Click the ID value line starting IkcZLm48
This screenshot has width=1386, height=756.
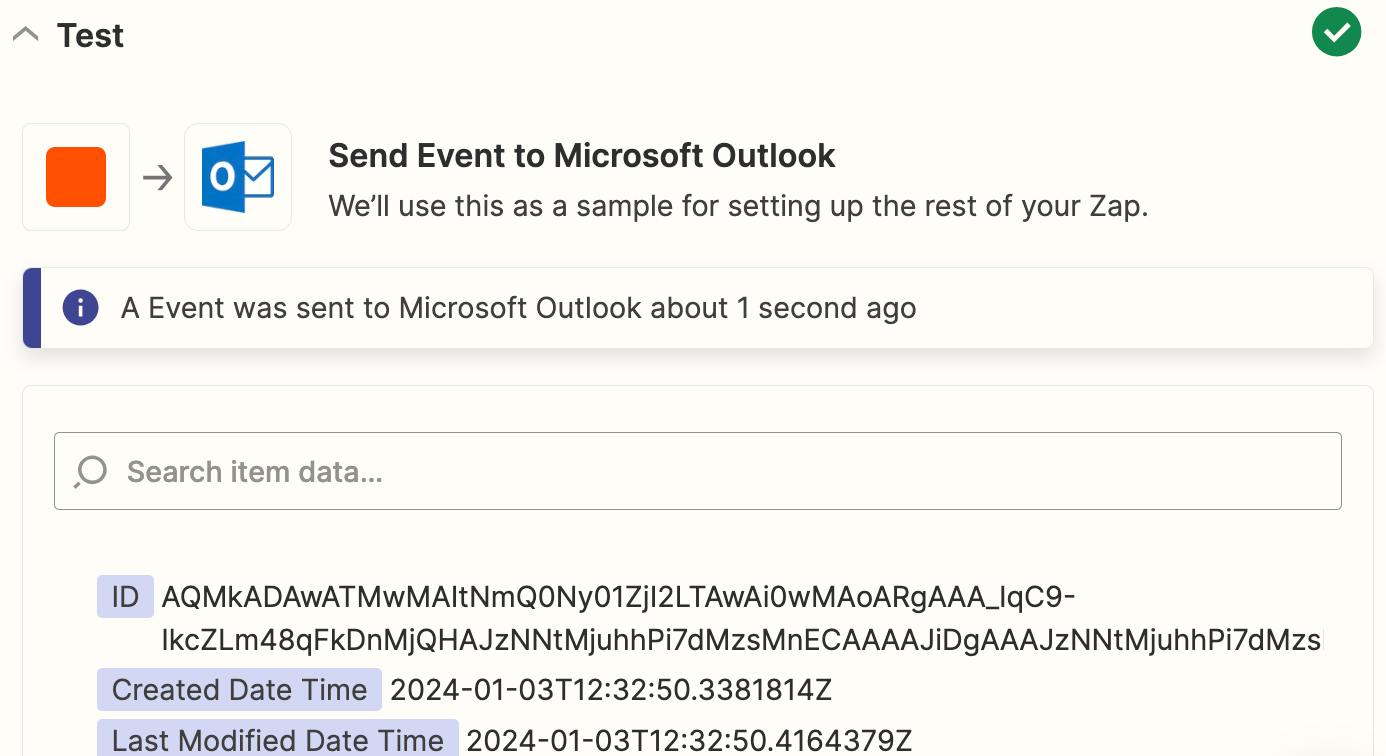tap(740, 640)
